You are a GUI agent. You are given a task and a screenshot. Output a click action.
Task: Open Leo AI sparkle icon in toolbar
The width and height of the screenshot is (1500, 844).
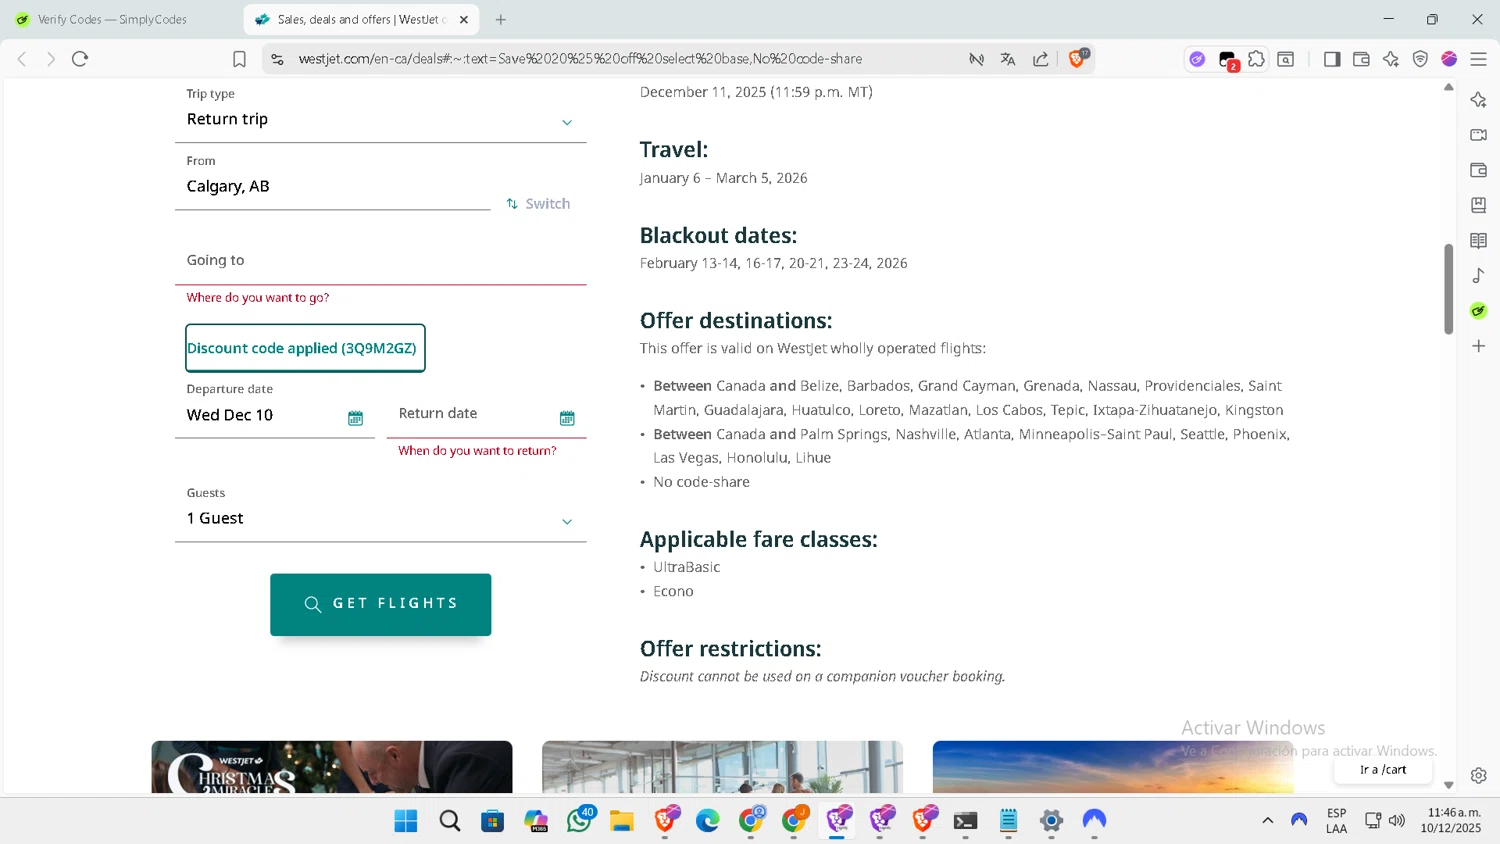click(x=1391, y=59)
